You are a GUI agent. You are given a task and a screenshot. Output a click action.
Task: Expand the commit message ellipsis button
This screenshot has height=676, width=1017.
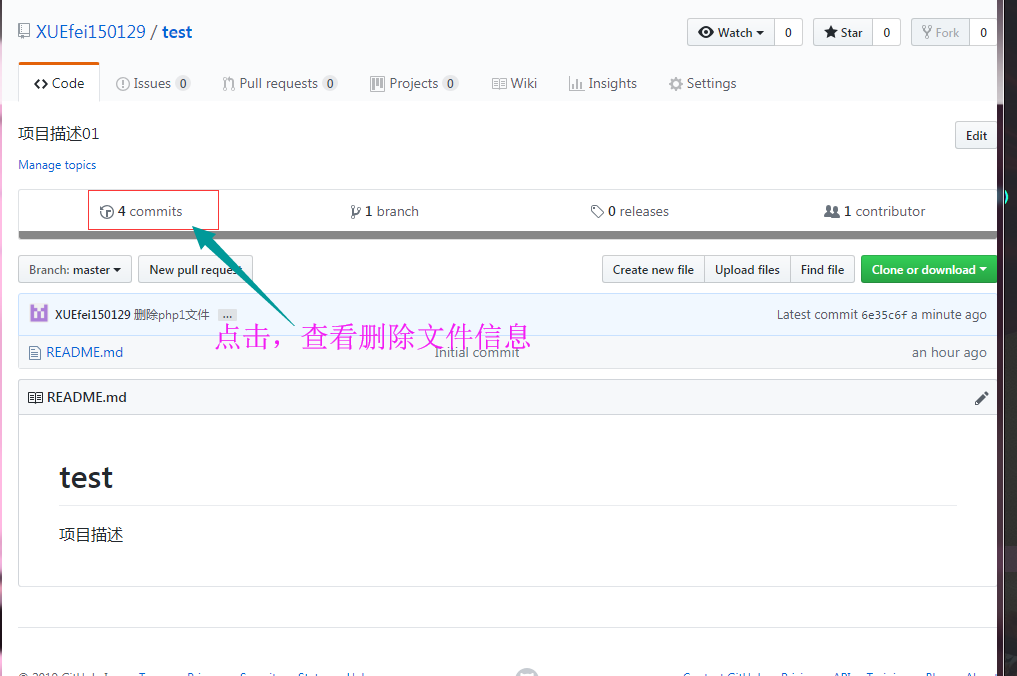227,314
